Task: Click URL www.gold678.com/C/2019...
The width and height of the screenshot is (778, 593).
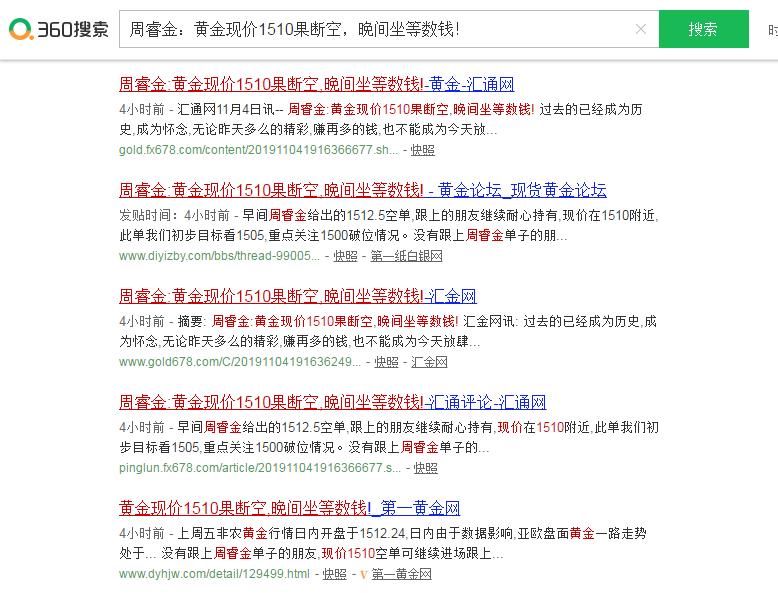Action: tap(240, 362)
